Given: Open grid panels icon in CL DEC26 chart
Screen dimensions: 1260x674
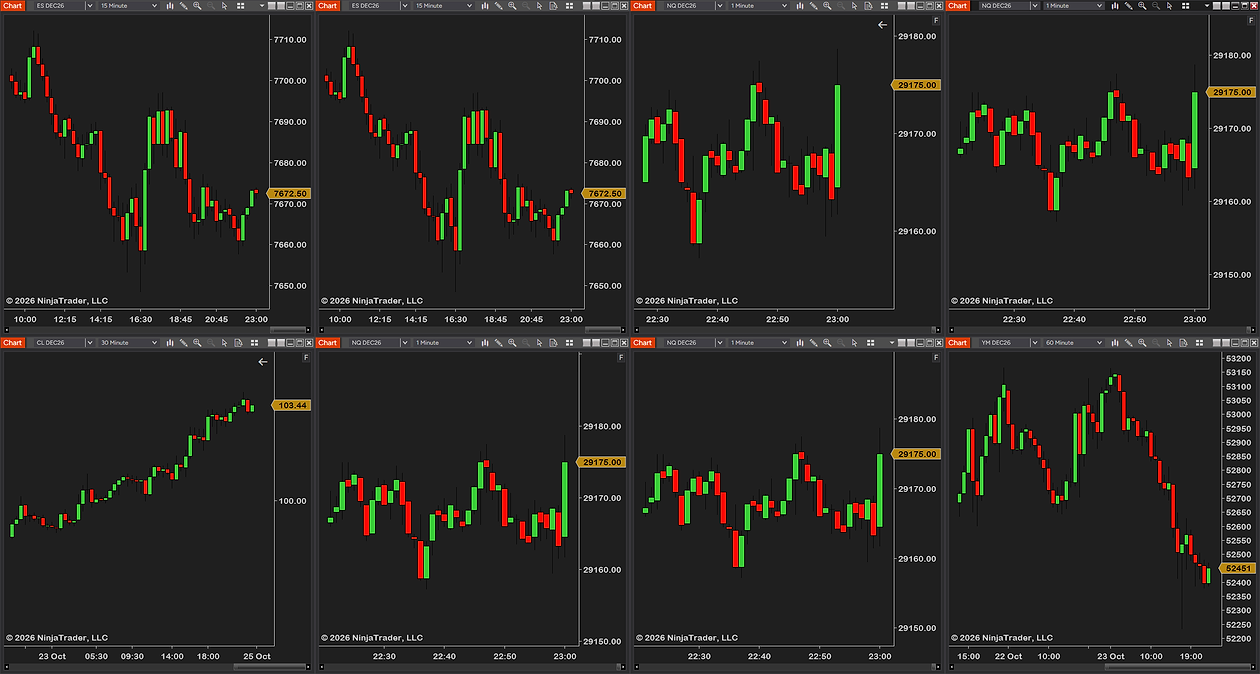Looking at the screenshot, I should click(x=254, y=343).
